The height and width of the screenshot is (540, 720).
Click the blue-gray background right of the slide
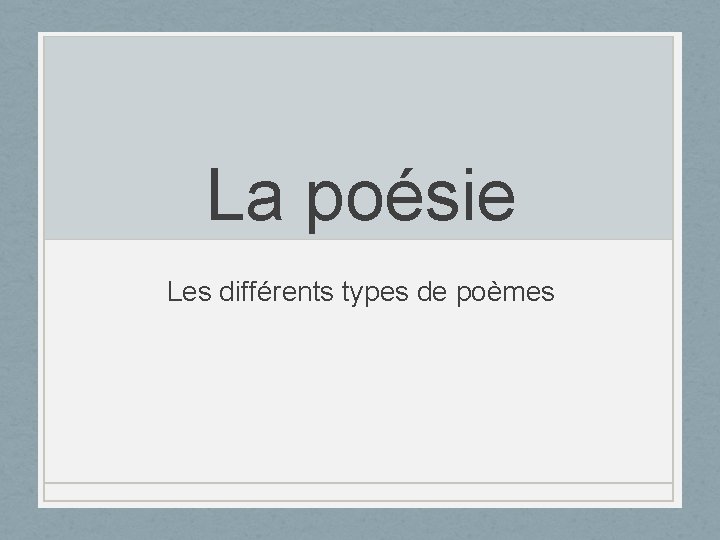(701, 270)
